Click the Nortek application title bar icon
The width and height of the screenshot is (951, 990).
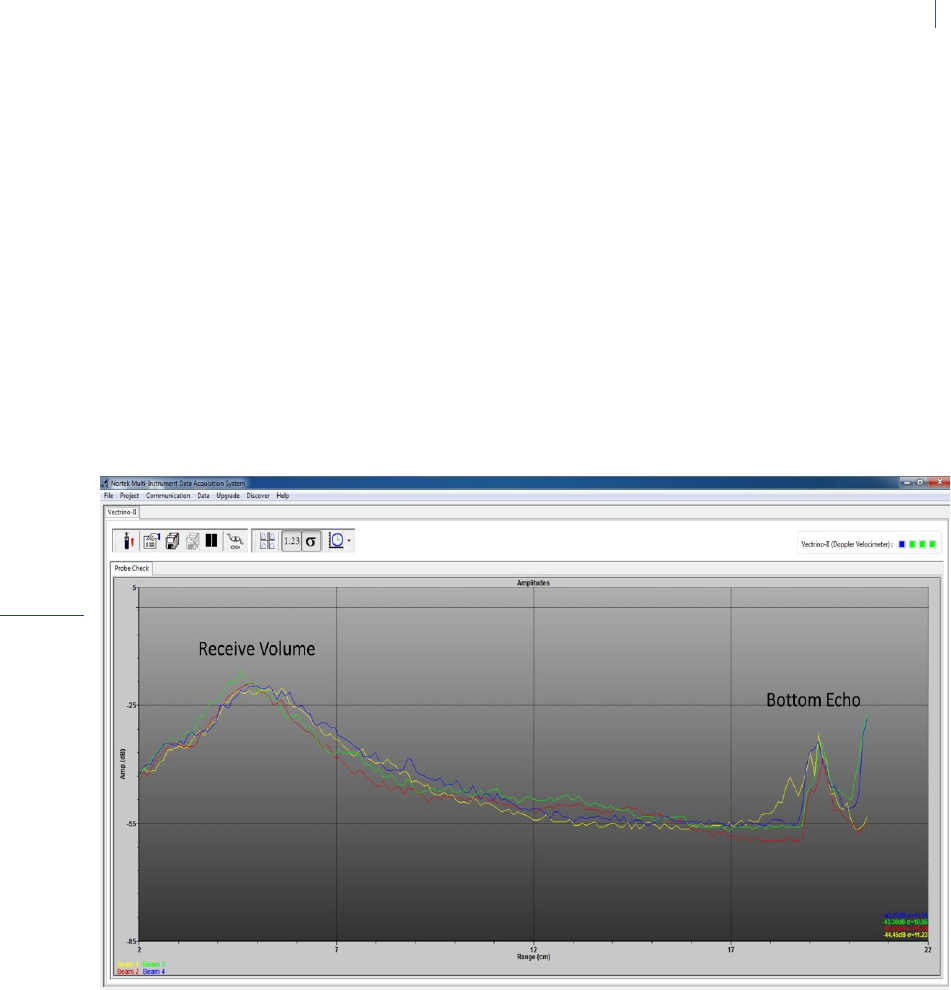coord(105,483)
